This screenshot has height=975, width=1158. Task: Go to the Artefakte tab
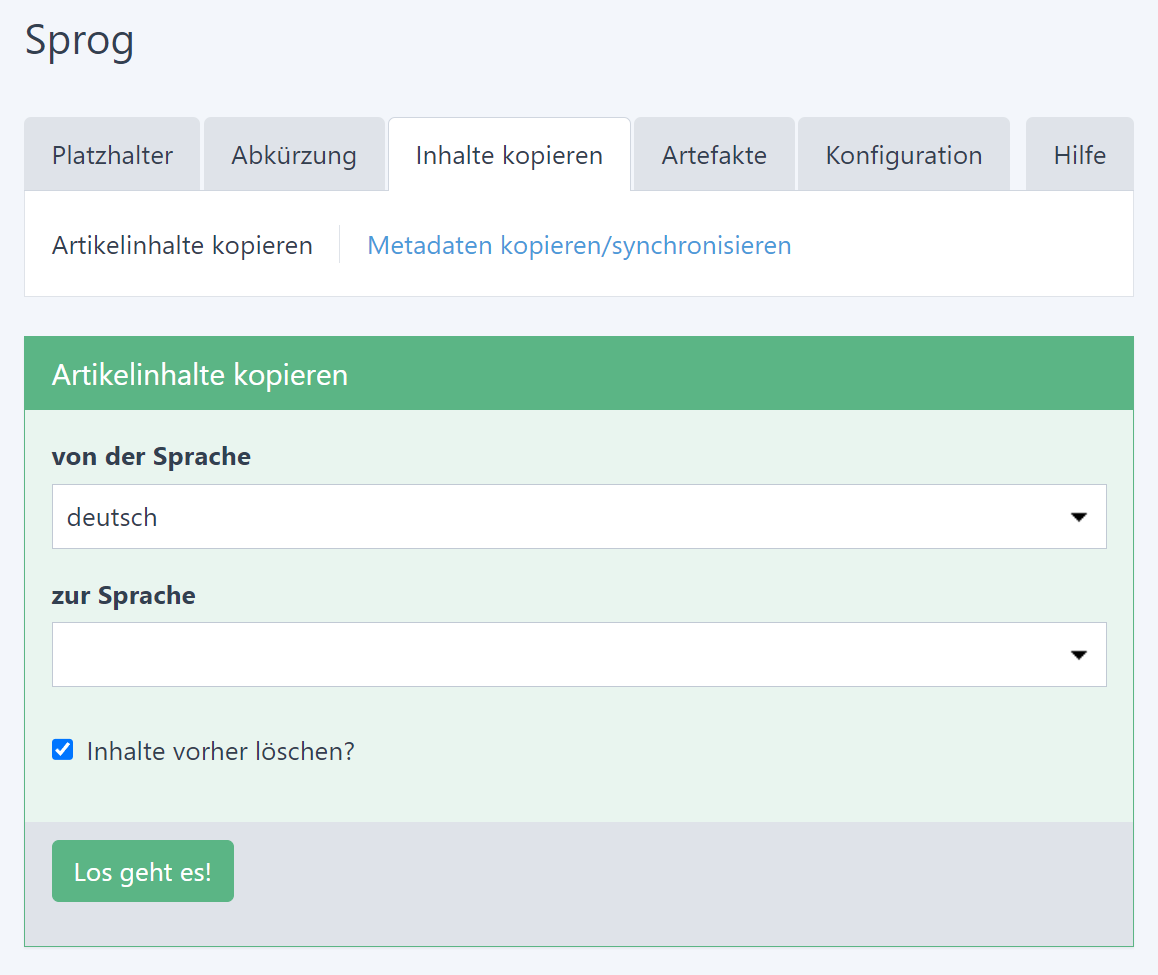click(714, 155)
